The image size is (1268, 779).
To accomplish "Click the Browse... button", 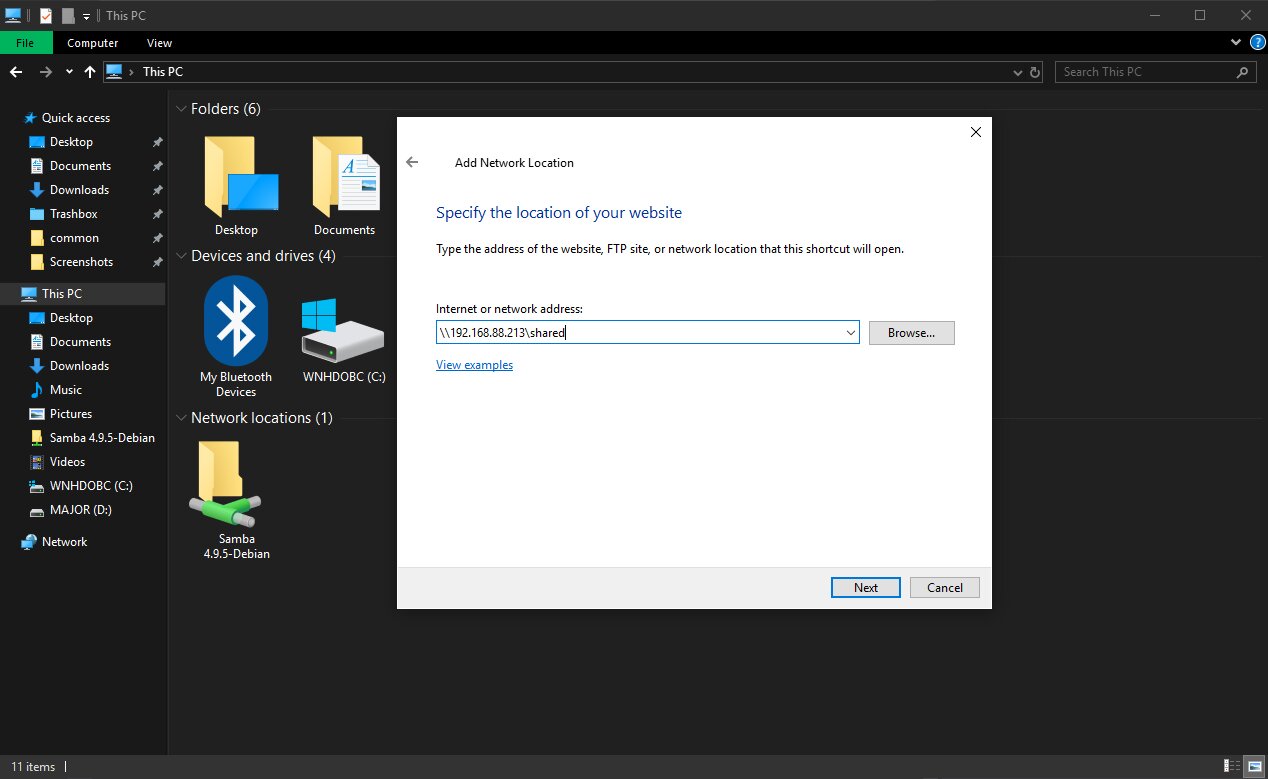I will (911, 333).
